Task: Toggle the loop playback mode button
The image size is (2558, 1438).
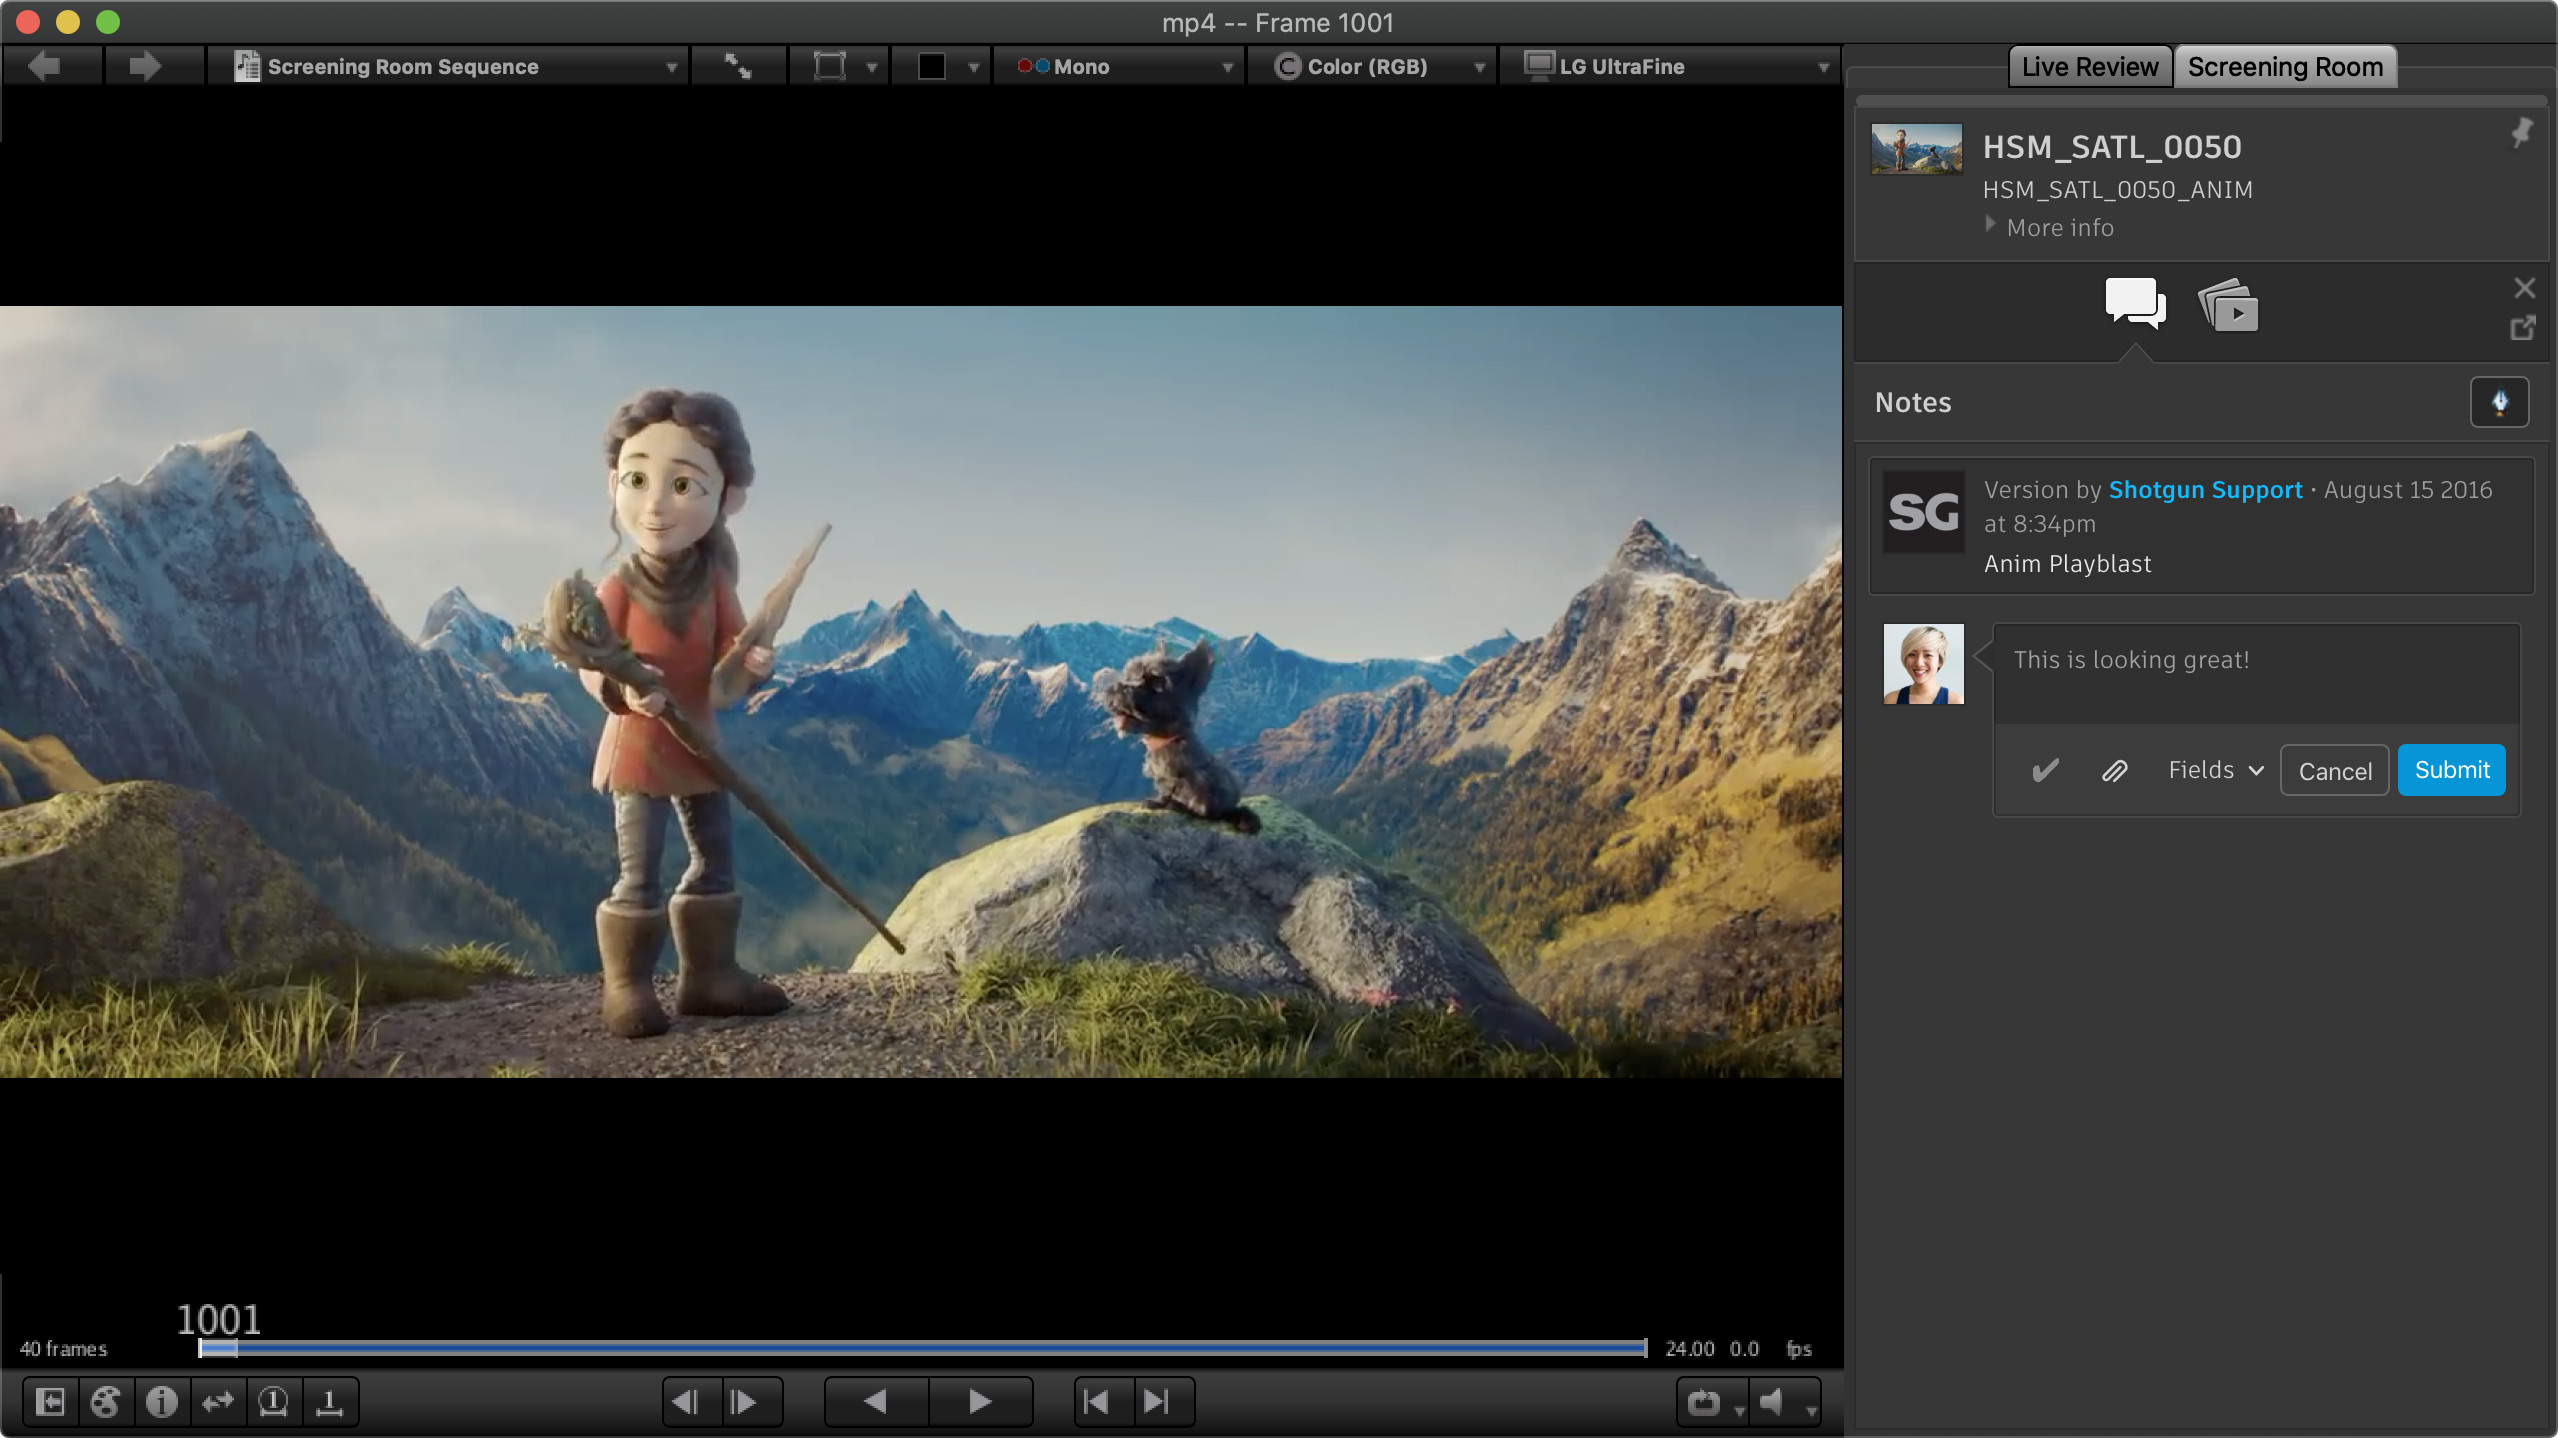Action: coord(1704,1402)
